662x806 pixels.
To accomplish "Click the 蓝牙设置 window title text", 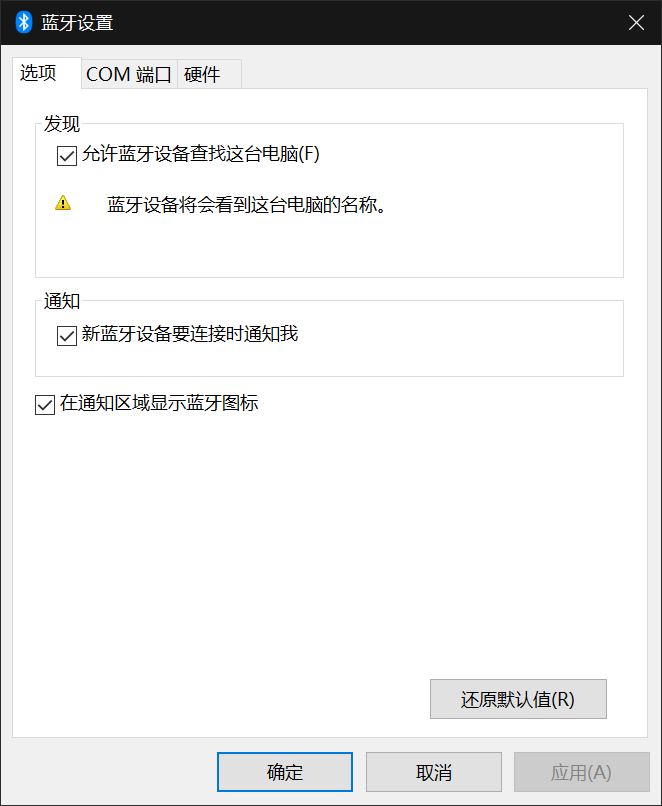I will (77, 22).
